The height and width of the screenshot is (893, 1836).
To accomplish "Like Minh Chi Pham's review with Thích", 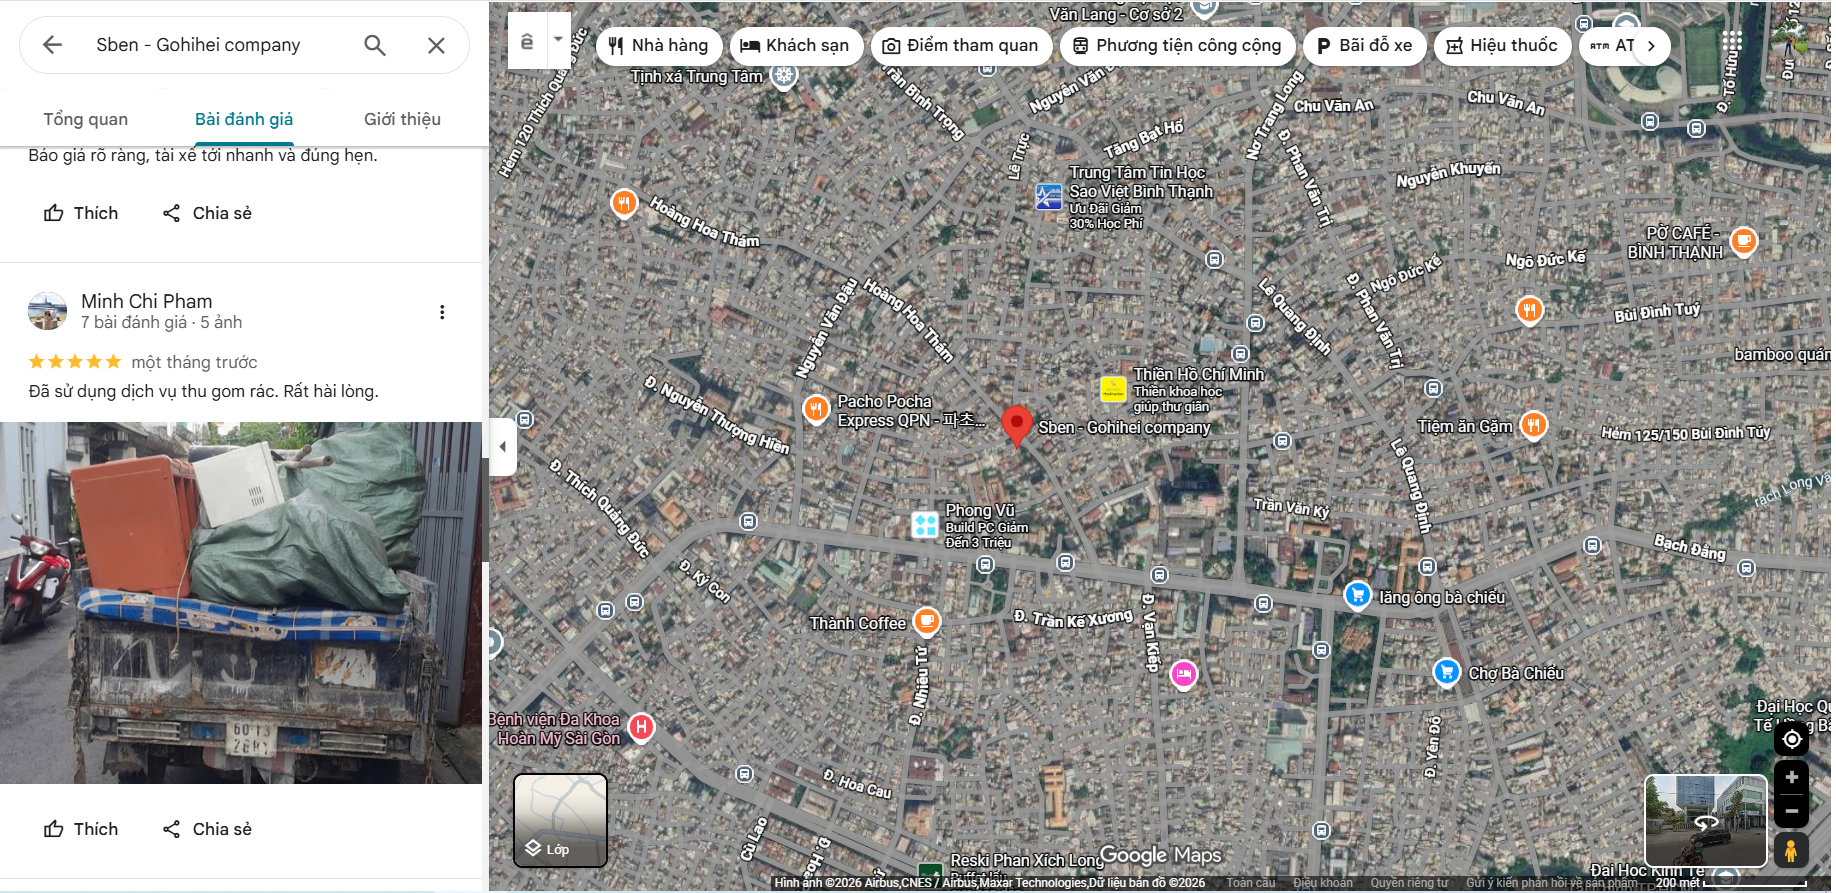I will pos(81,829).
